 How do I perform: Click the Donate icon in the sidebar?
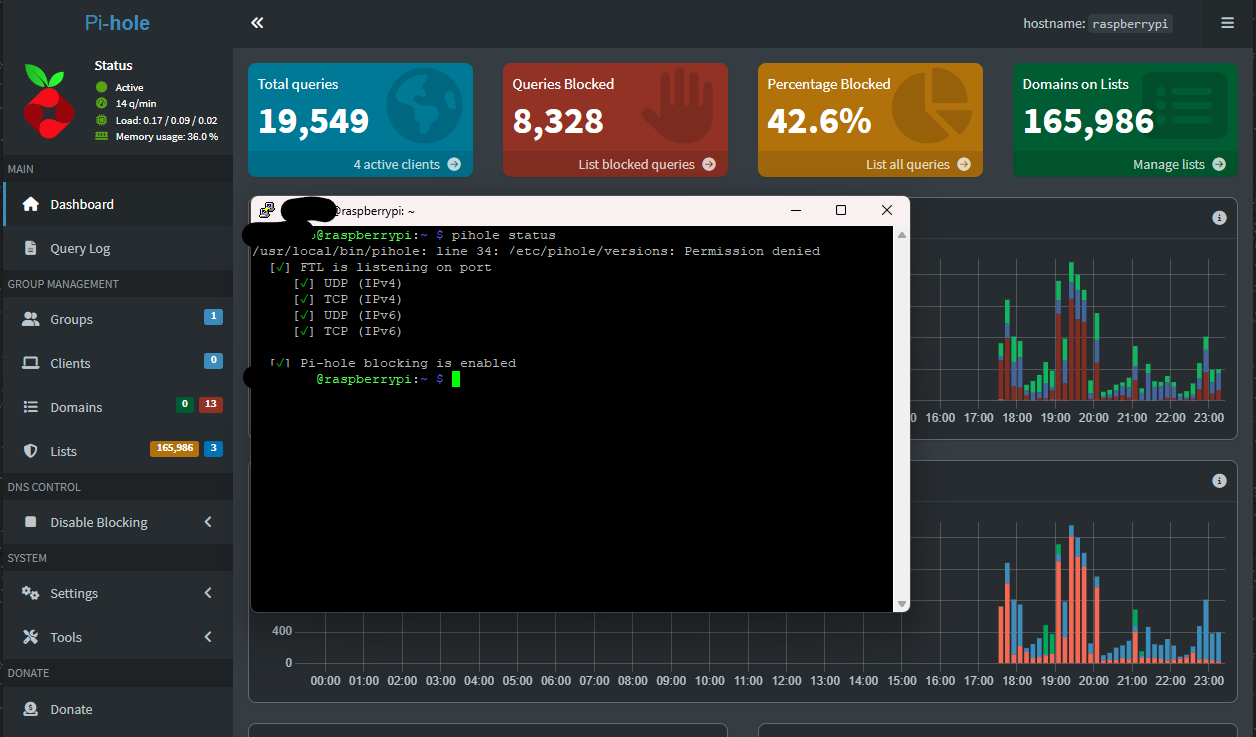tap(31, 709)
